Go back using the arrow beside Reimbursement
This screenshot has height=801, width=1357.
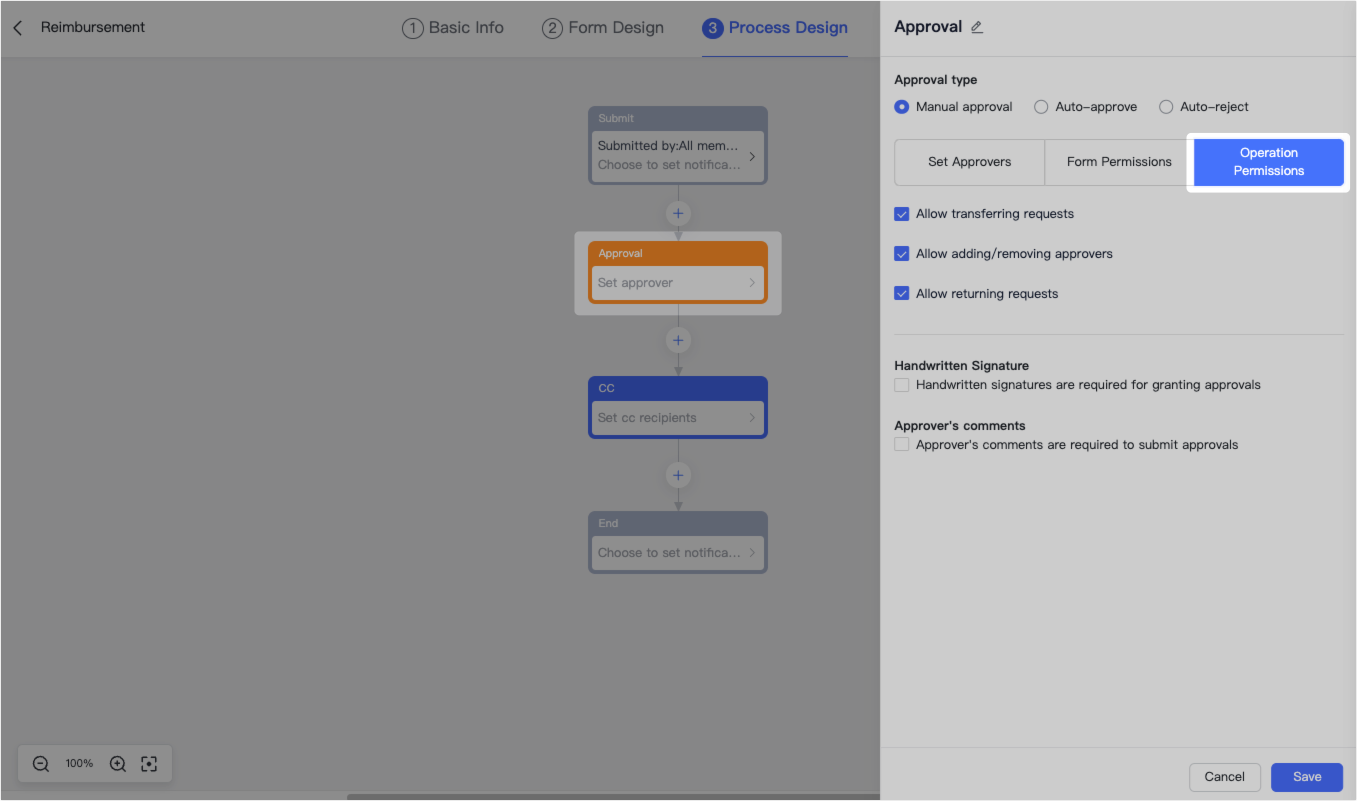click(18, 28)
